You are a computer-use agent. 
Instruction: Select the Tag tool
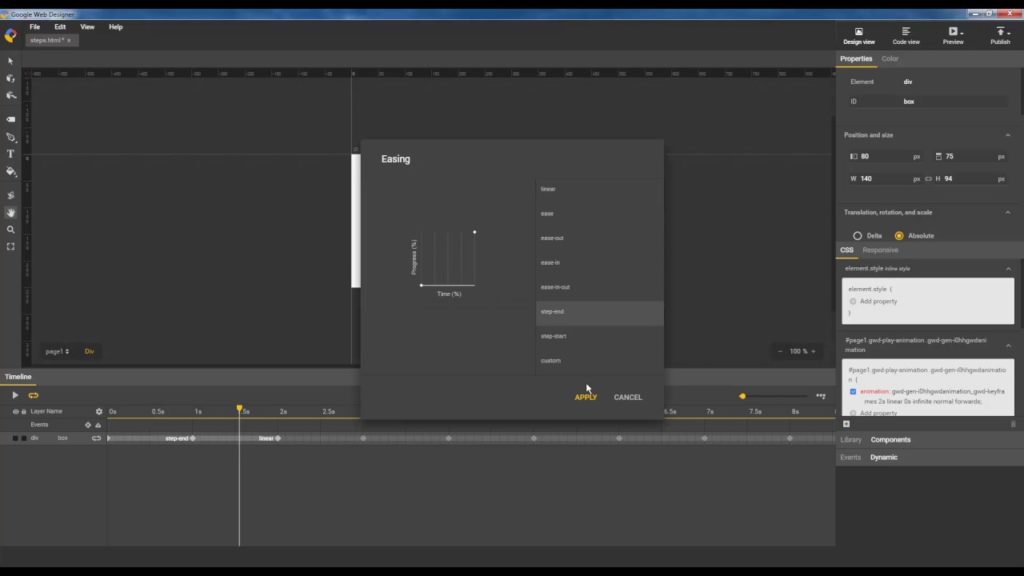pos(10,118)
